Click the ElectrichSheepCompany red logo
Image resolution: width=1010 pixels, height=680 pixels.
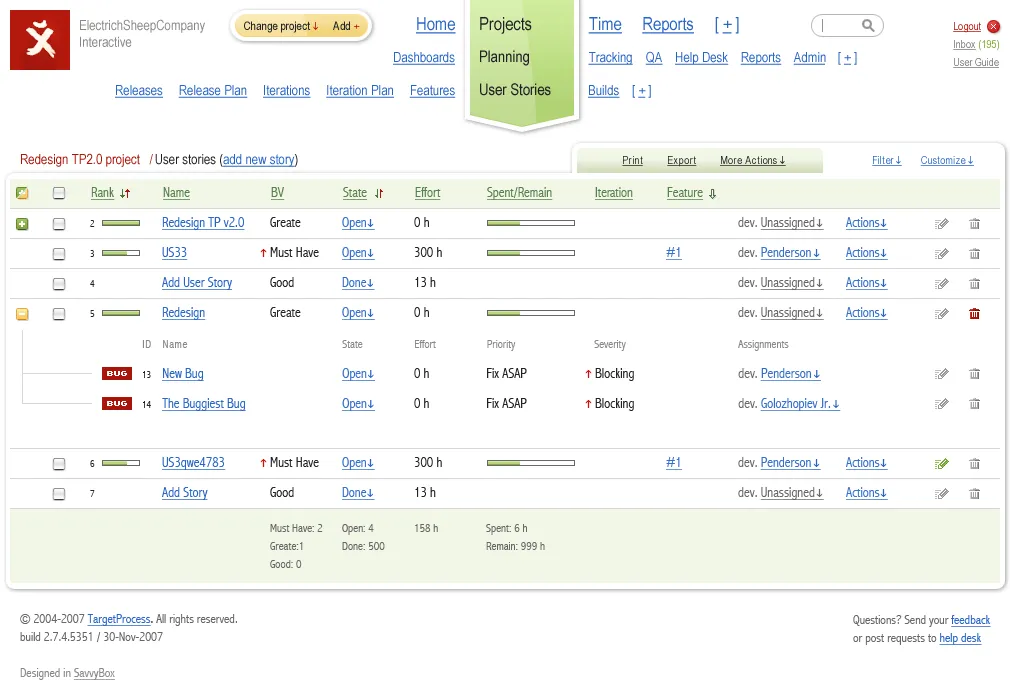(x=40, y=40)
